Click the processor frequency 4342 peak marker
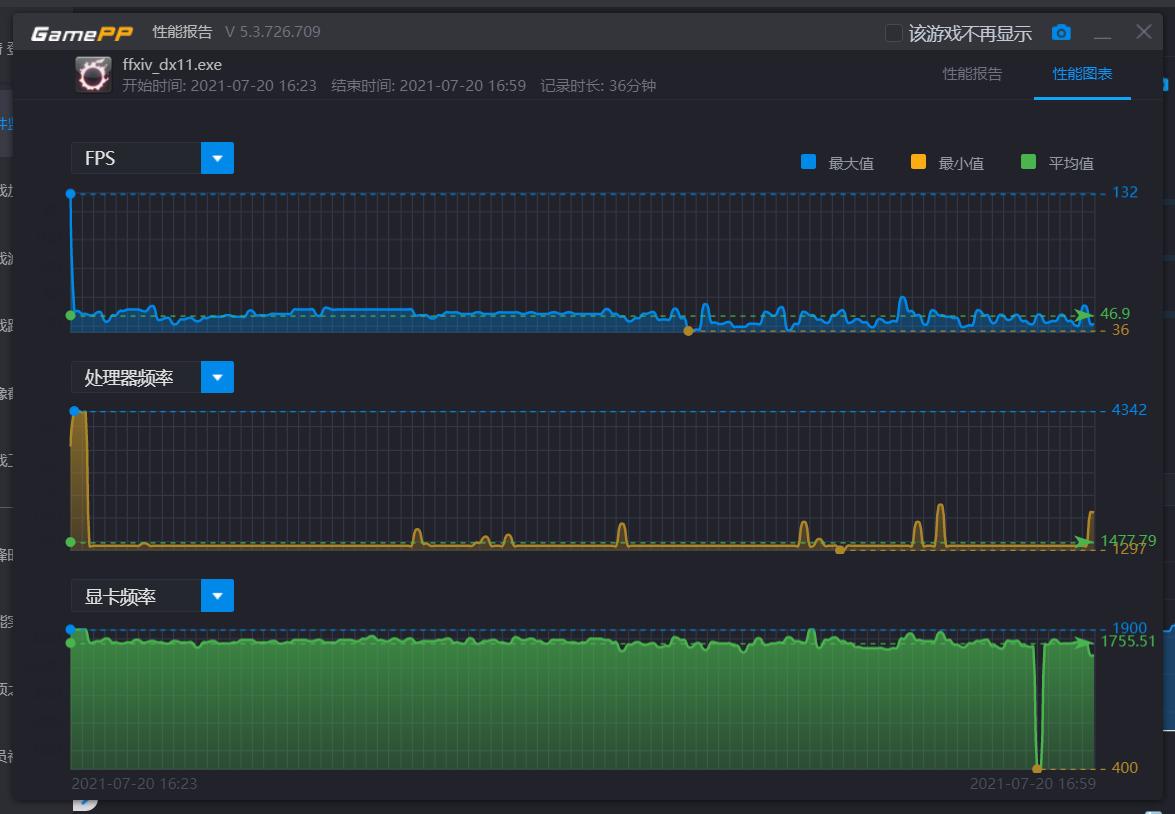The image size is (1175, 814). [x=74, y=411]
